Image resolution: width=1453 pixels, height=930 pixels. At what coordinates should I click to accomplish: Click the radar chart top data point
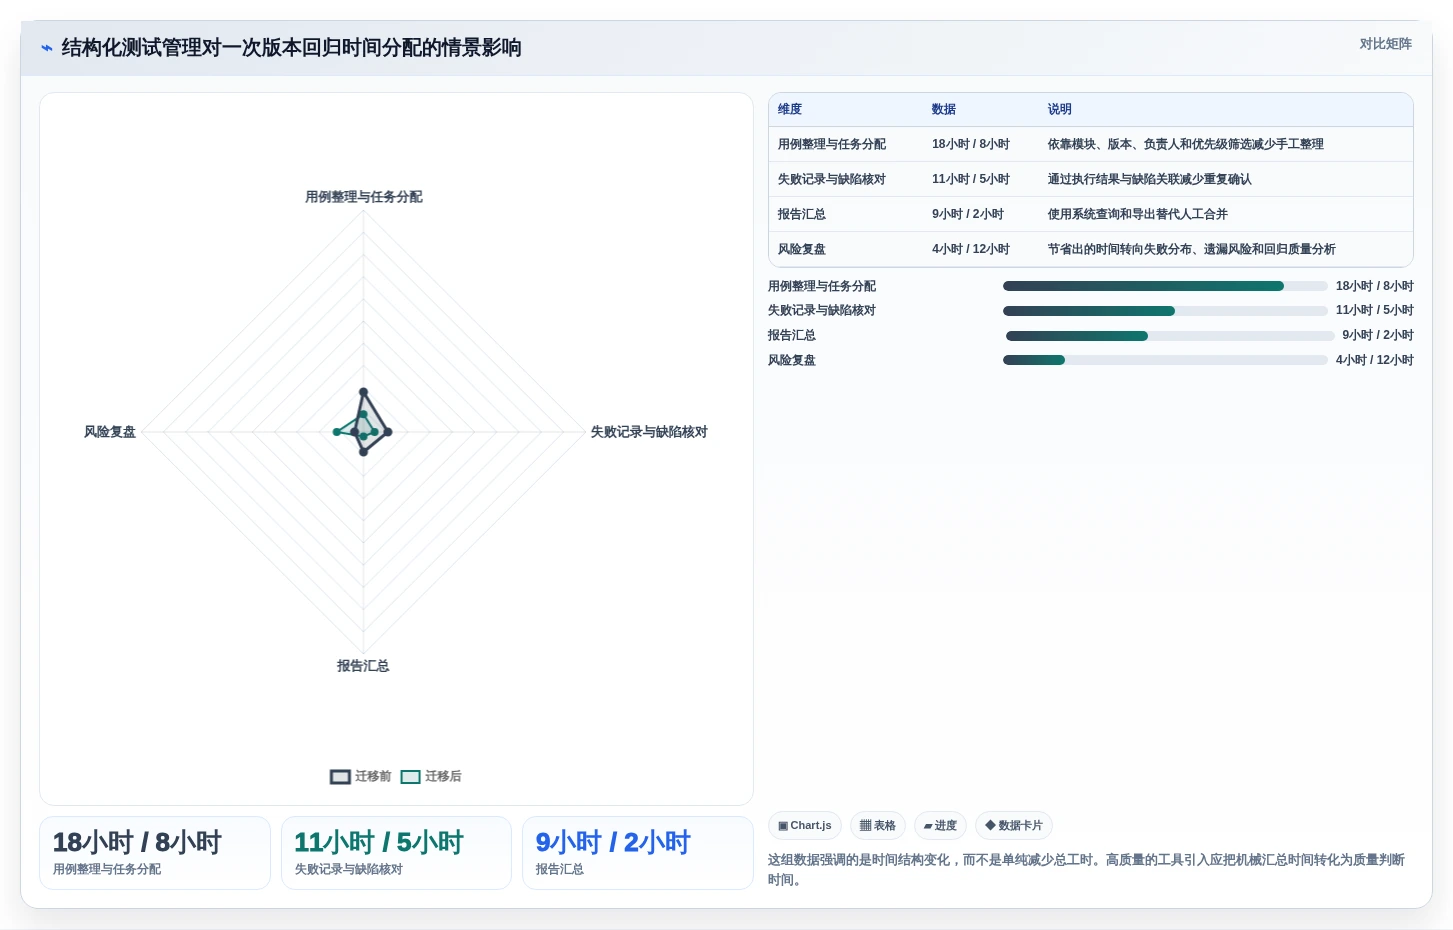(x=363, y=392)
